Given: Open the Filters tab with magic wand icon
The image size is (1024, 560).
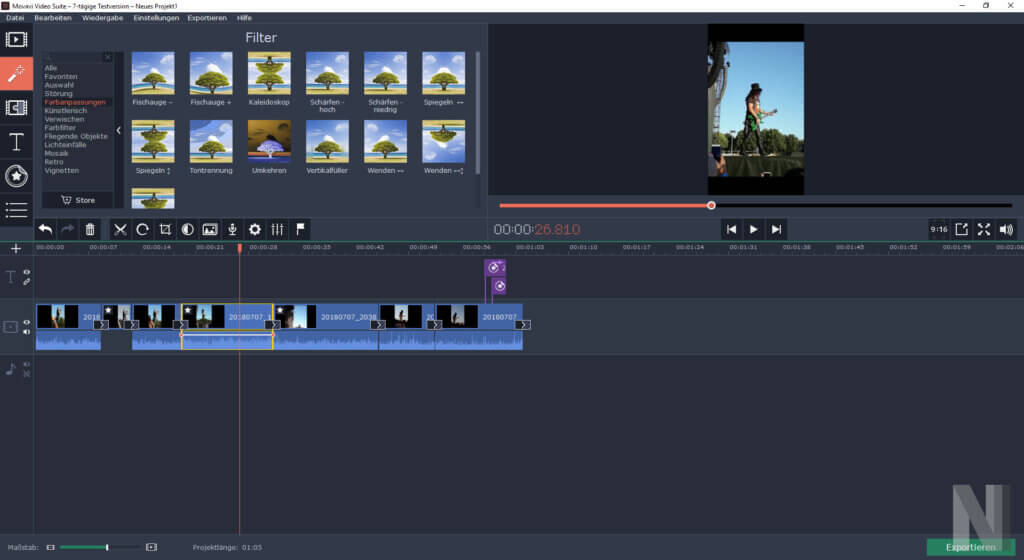Looking at the screenshot, I should pos(16,73).
